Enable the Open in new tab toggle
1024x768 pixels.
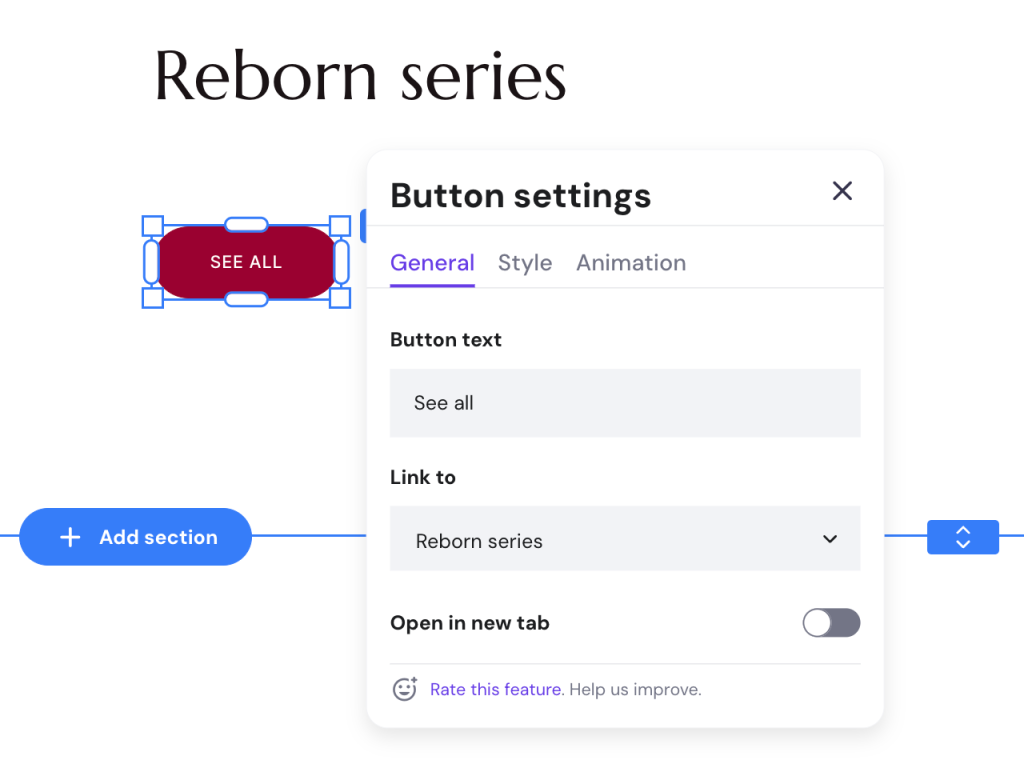click(831, 623)
